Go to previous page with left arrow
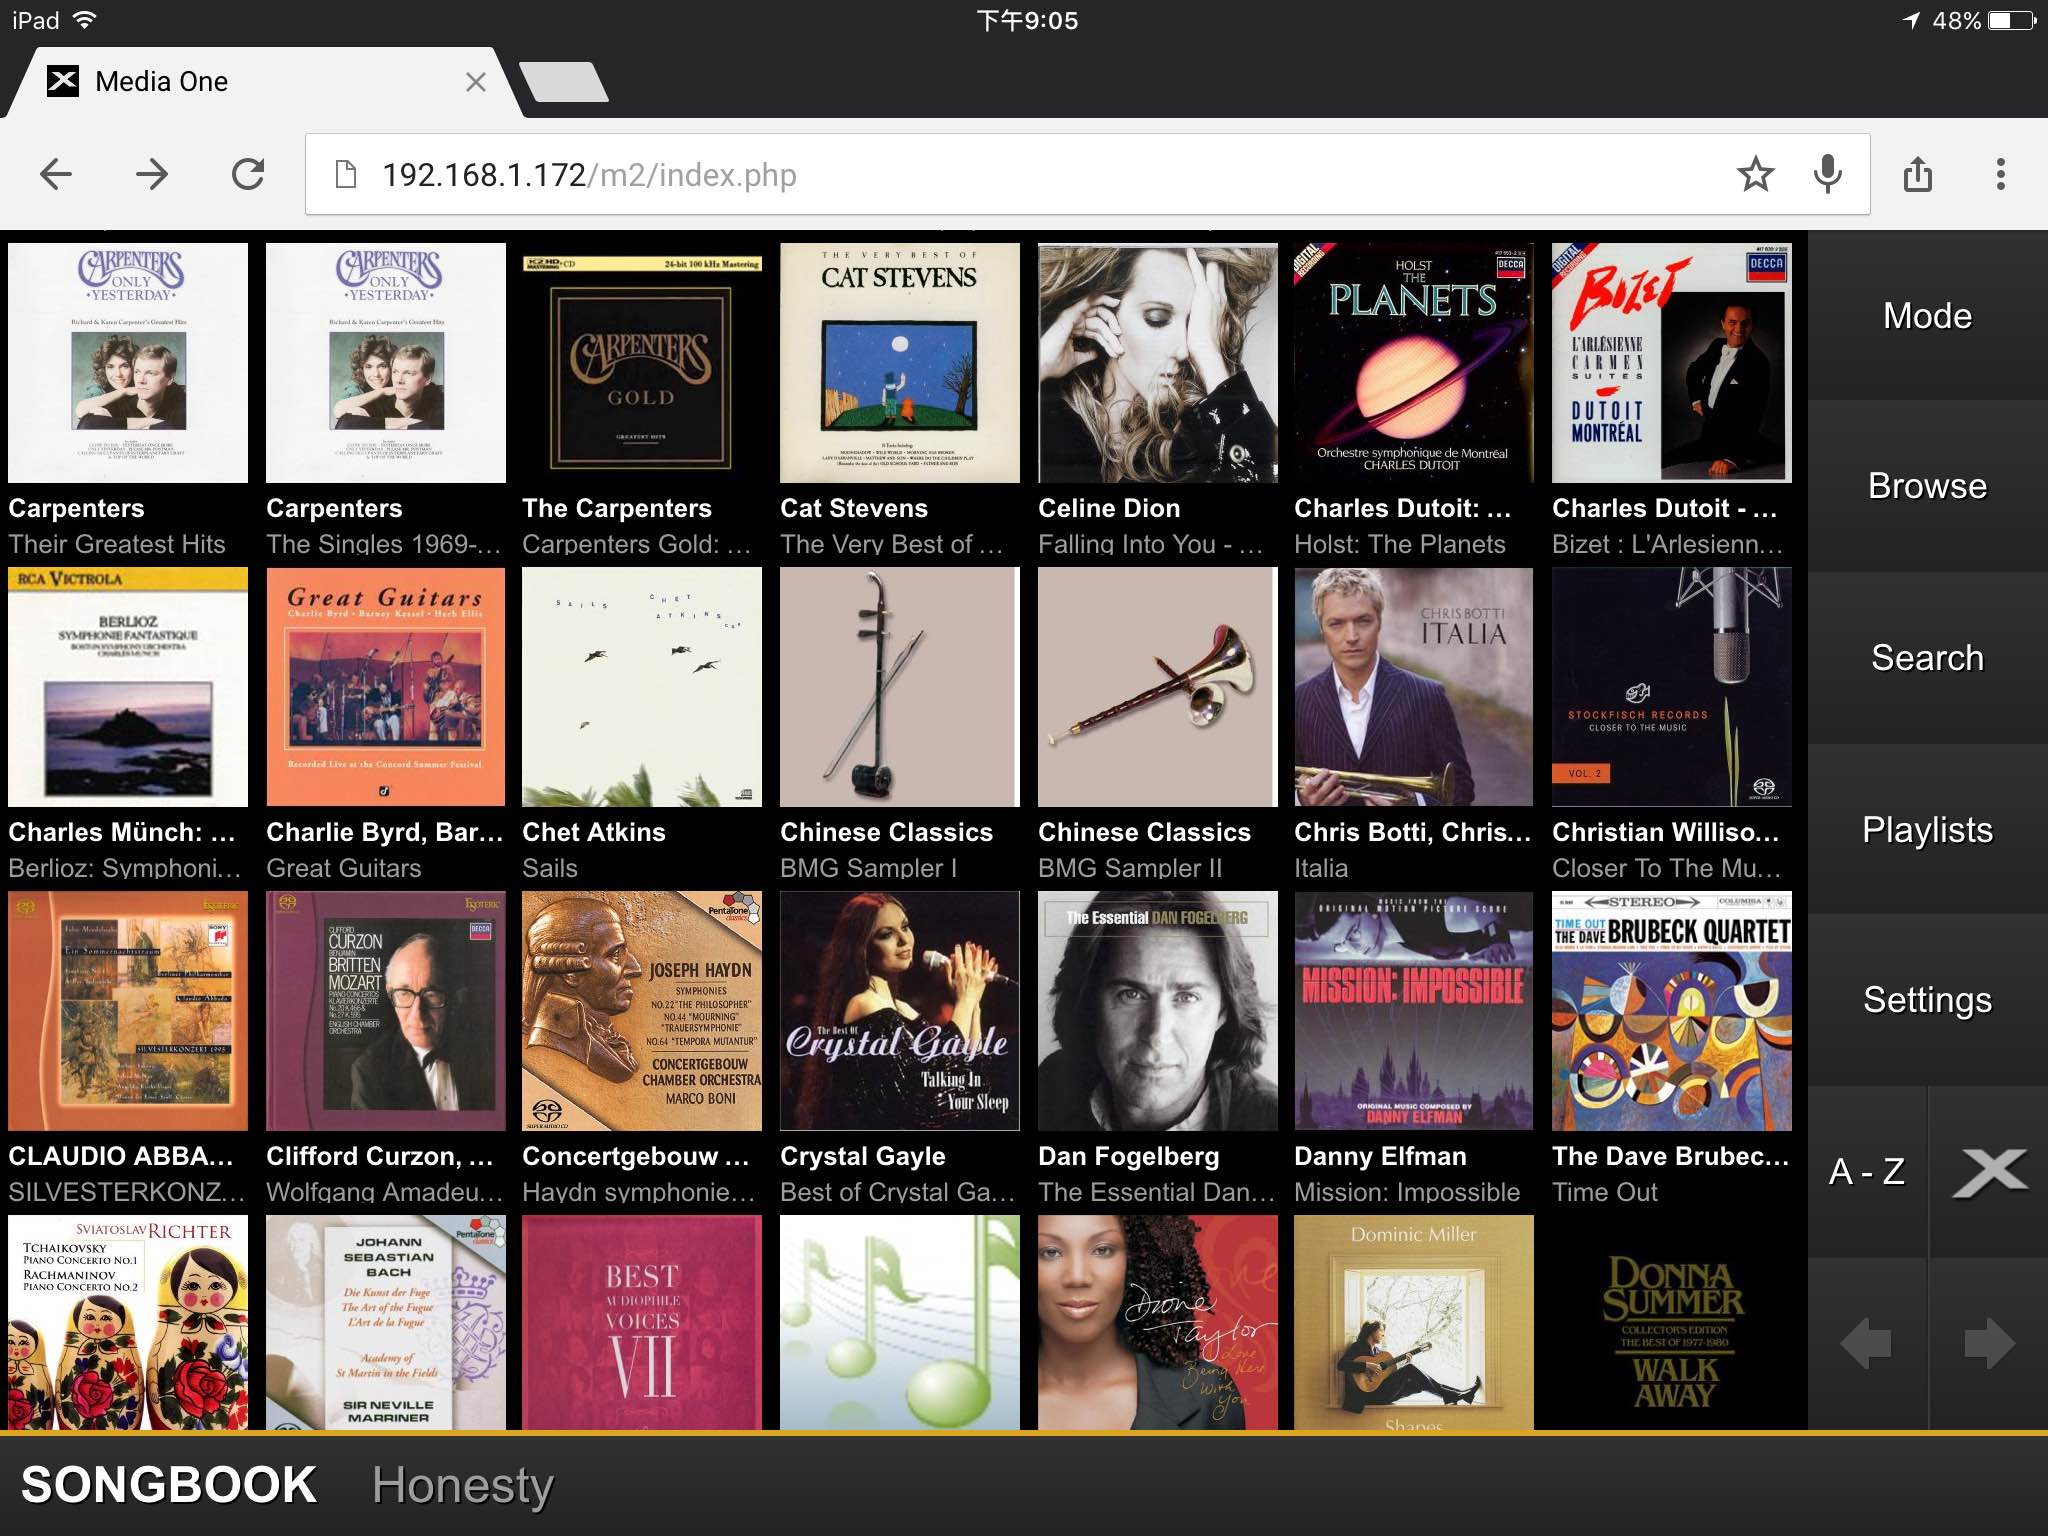The height and width of the screenshot is (1536, 2048). (x=1866, y=1343)
